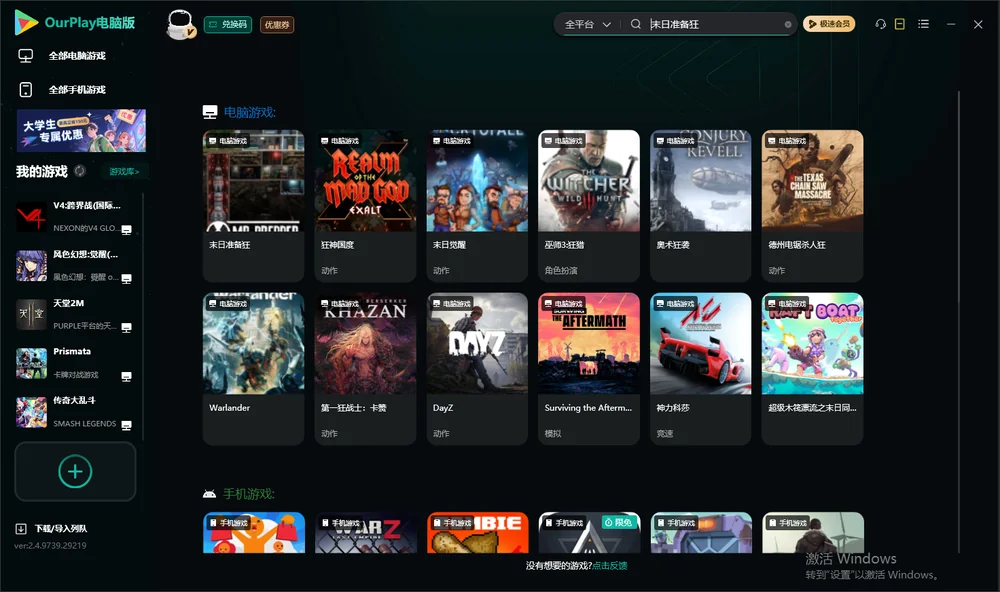This screenshot has height=592, width=1000.
Task: Open the 德州电锯杀人狂 game card
Action: click(812, 206)
